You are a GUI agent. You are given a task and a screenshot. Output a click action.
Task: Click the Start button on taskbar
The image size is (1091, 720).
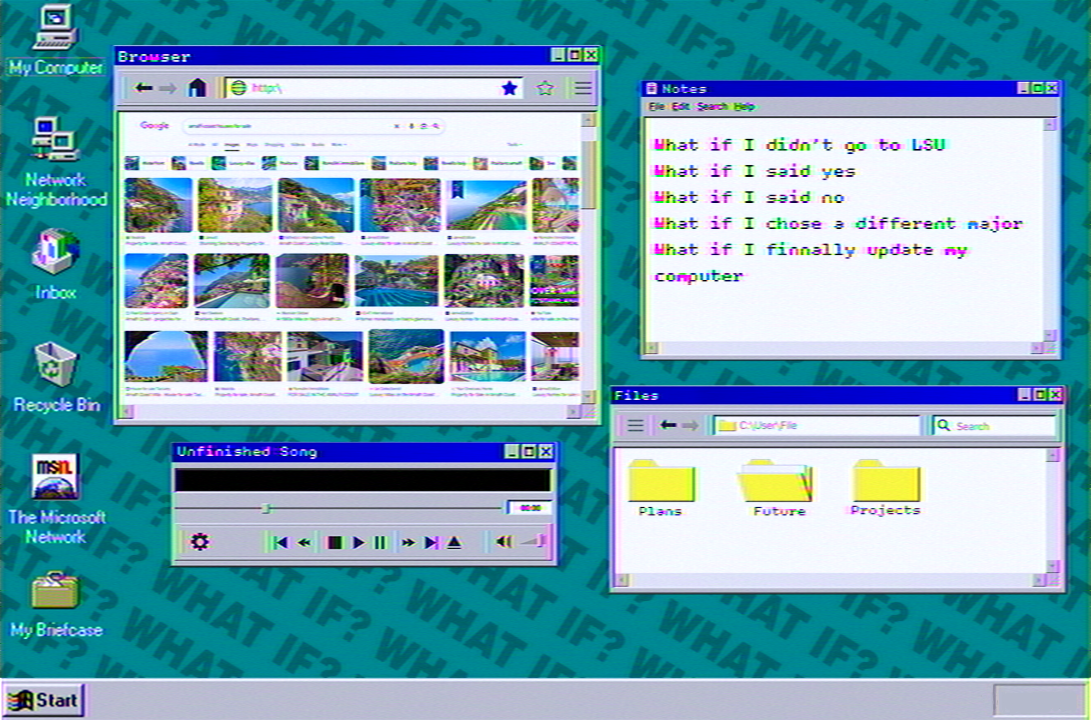pos(44,700)
